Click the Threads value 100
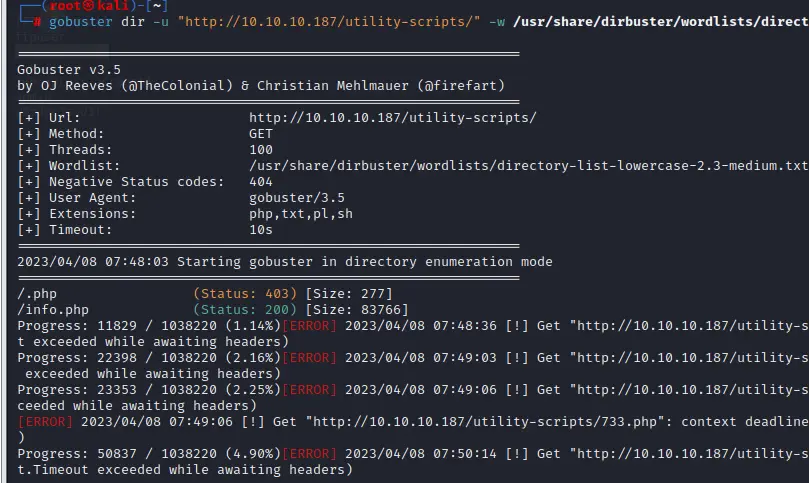Viewport: 809px width, 483px height. 261,149
